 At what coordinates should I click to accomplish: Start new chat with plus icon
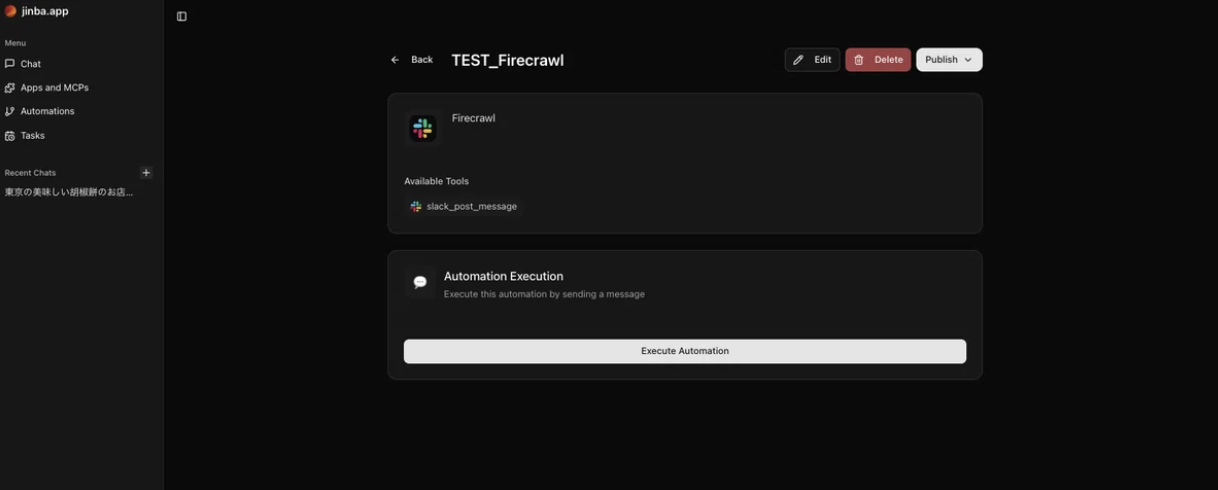pos(146,172)
